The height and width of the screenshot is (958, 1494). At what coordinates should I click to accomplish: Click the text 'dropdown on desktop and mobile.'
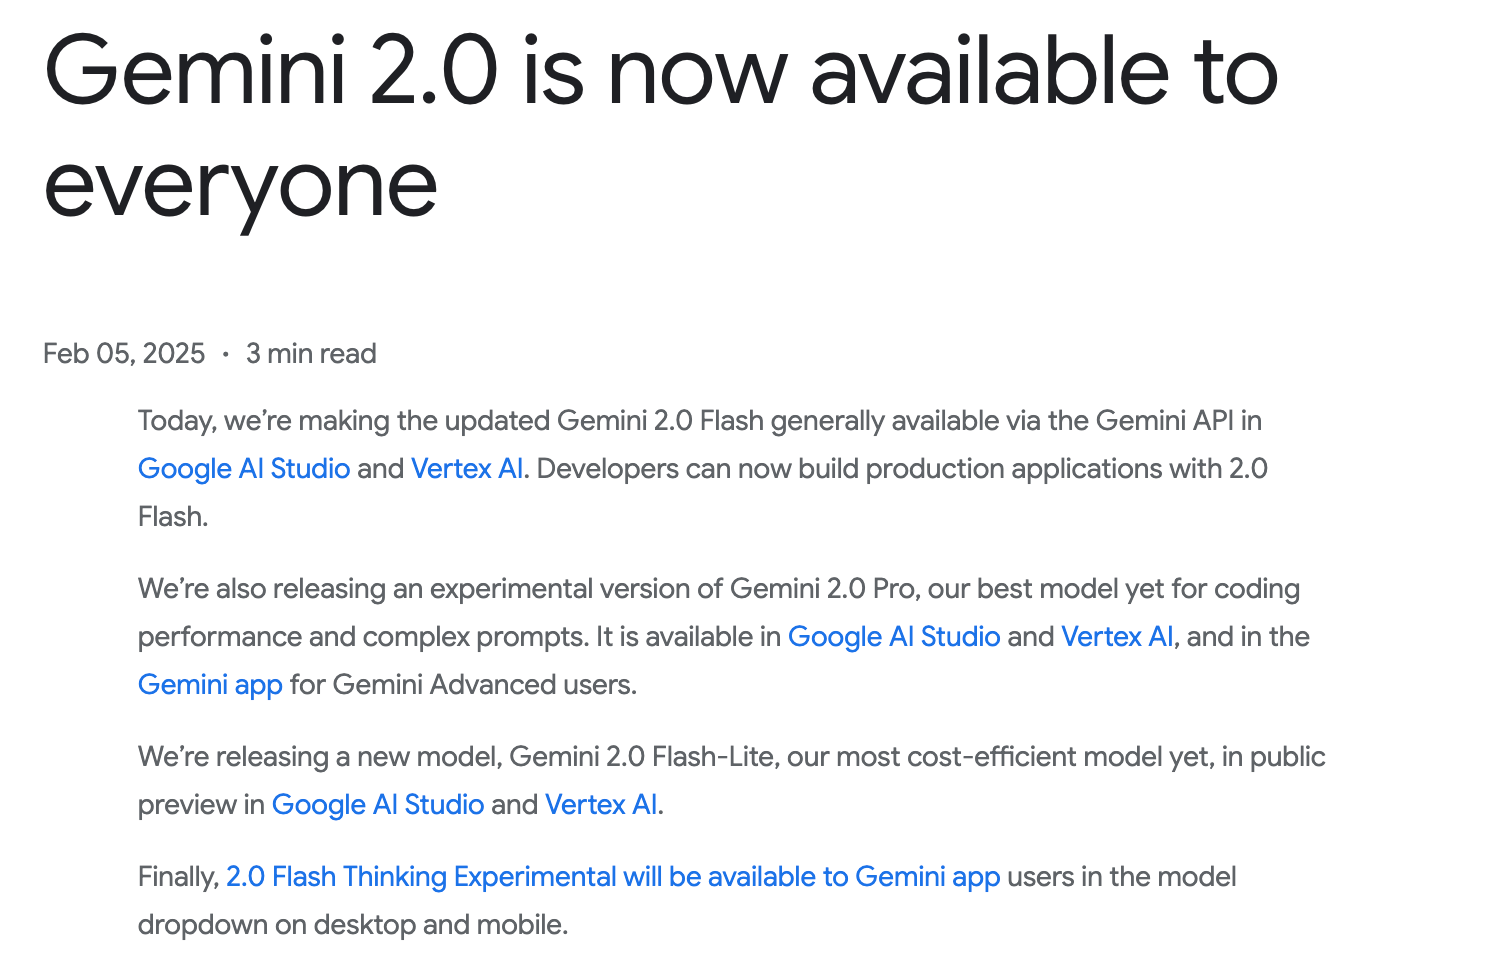click(x=353, y=925)
